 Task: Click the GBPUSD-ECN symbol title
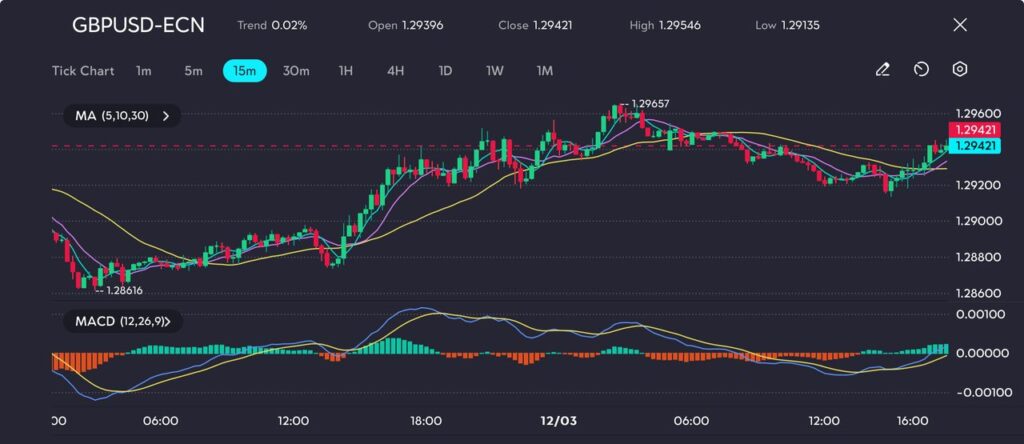138,25
